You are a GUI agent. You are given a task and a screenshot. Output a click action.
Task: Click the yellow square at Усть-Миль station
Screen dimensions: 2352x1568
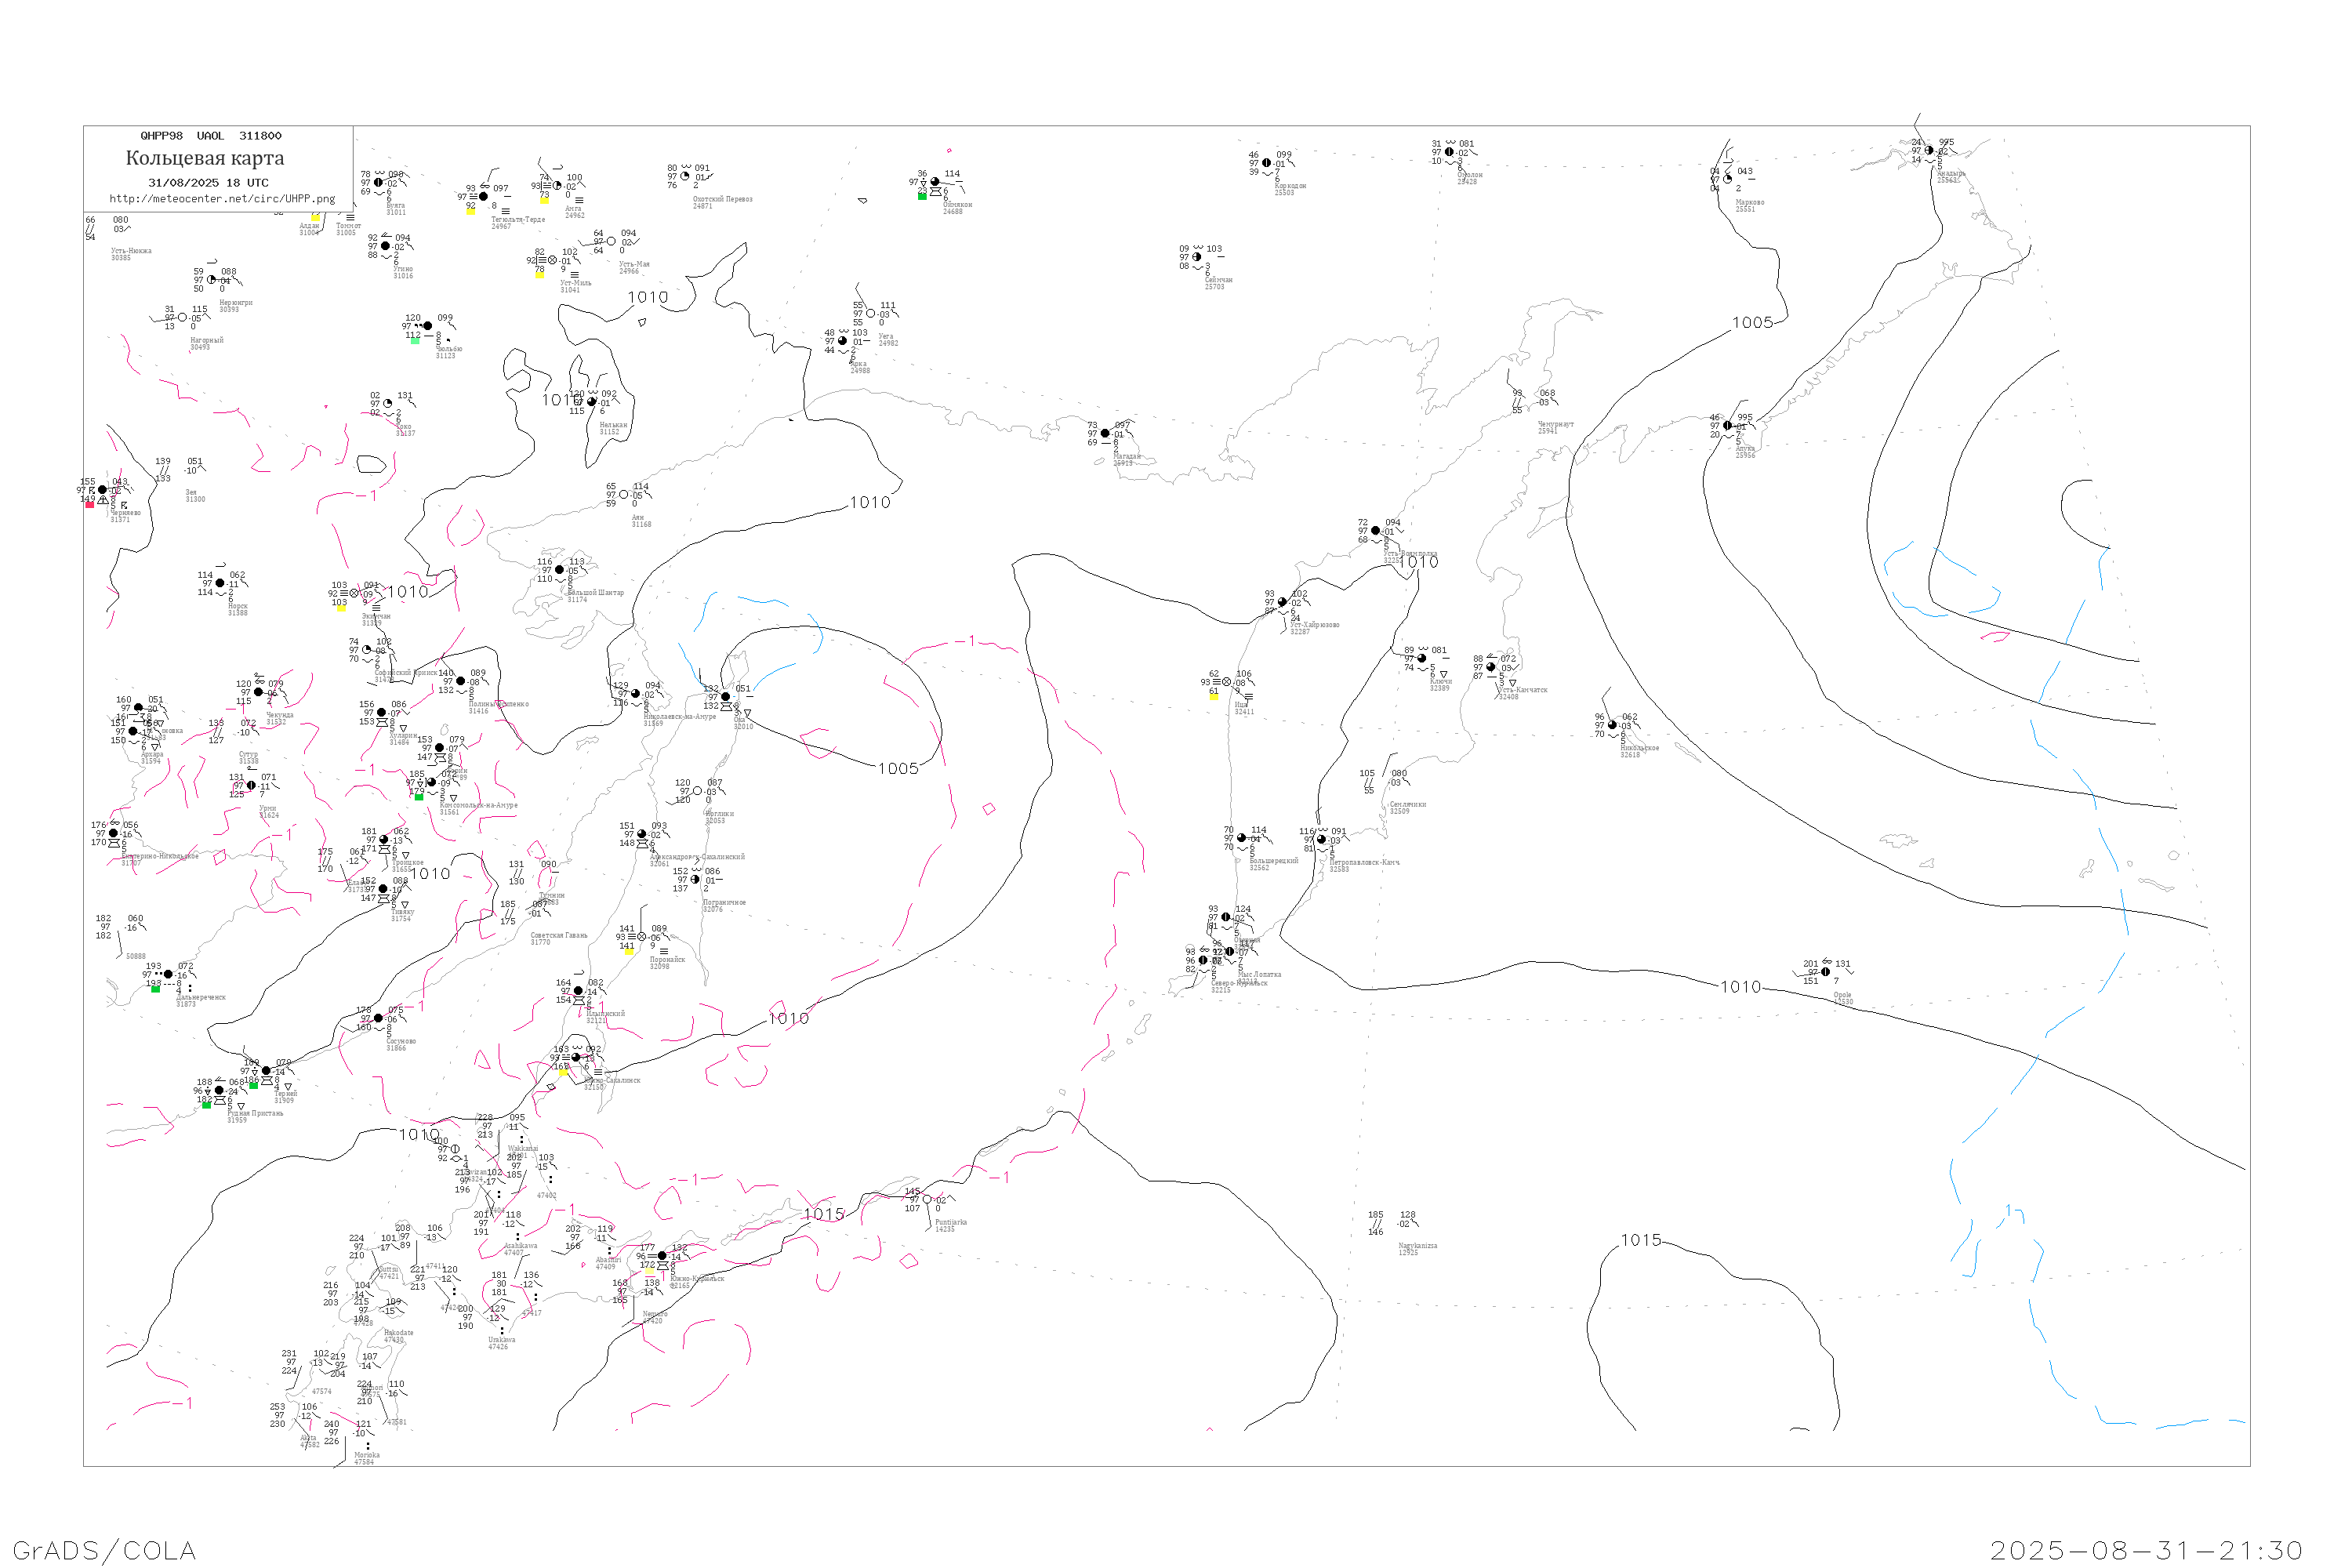point(540,274)
